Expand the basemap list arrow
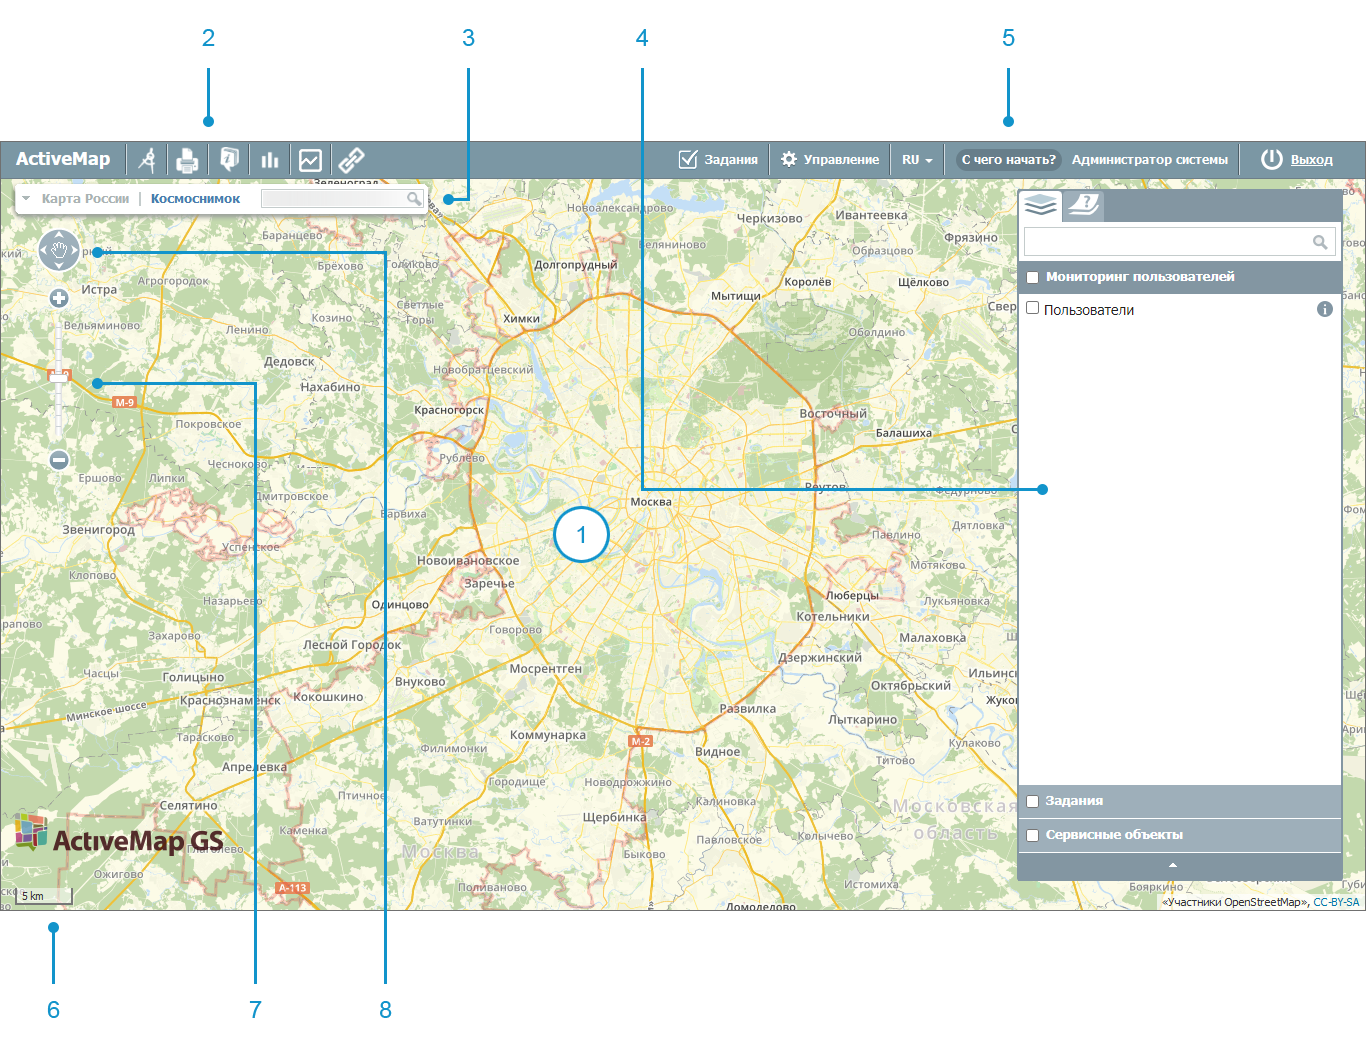The height and width of the screenshot is (1058, 1366). pyautogui.click(x=25, y=199)
